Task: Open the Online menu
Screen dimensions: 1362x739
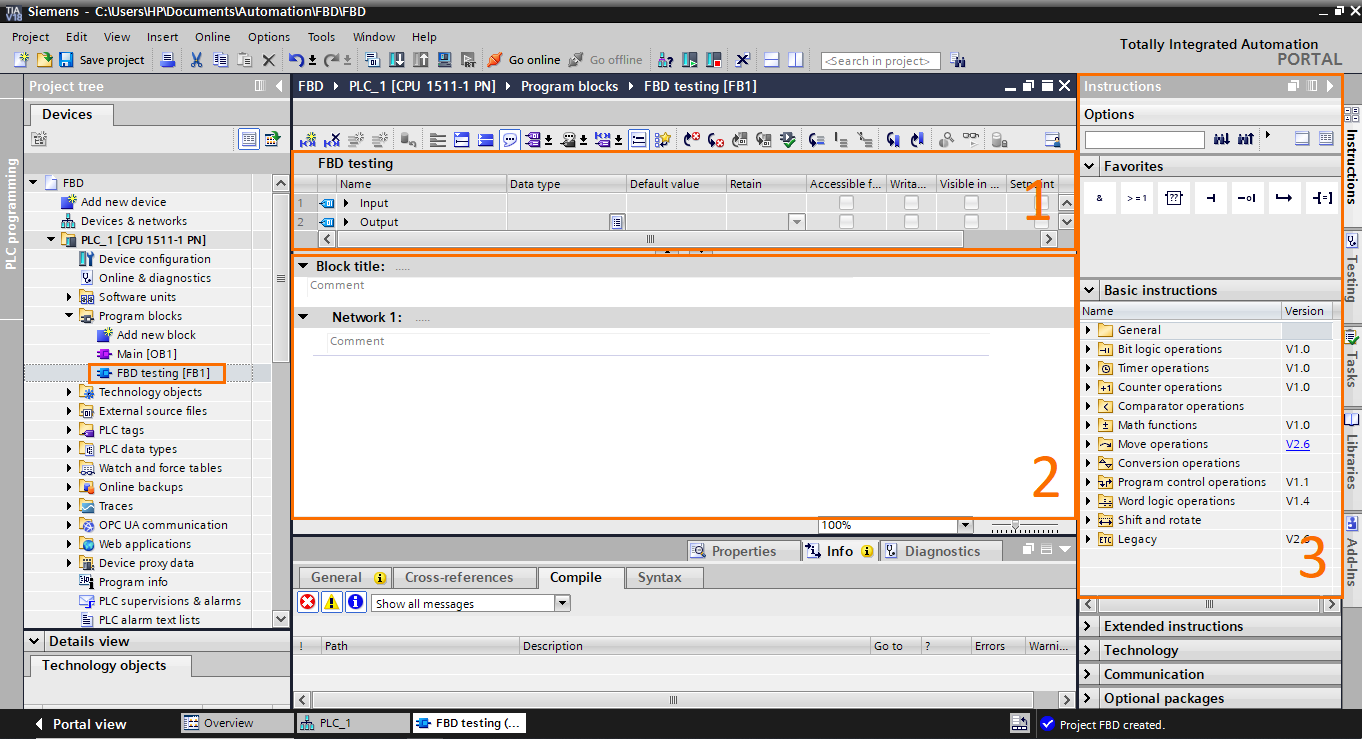Action: [x=212, y=37]
